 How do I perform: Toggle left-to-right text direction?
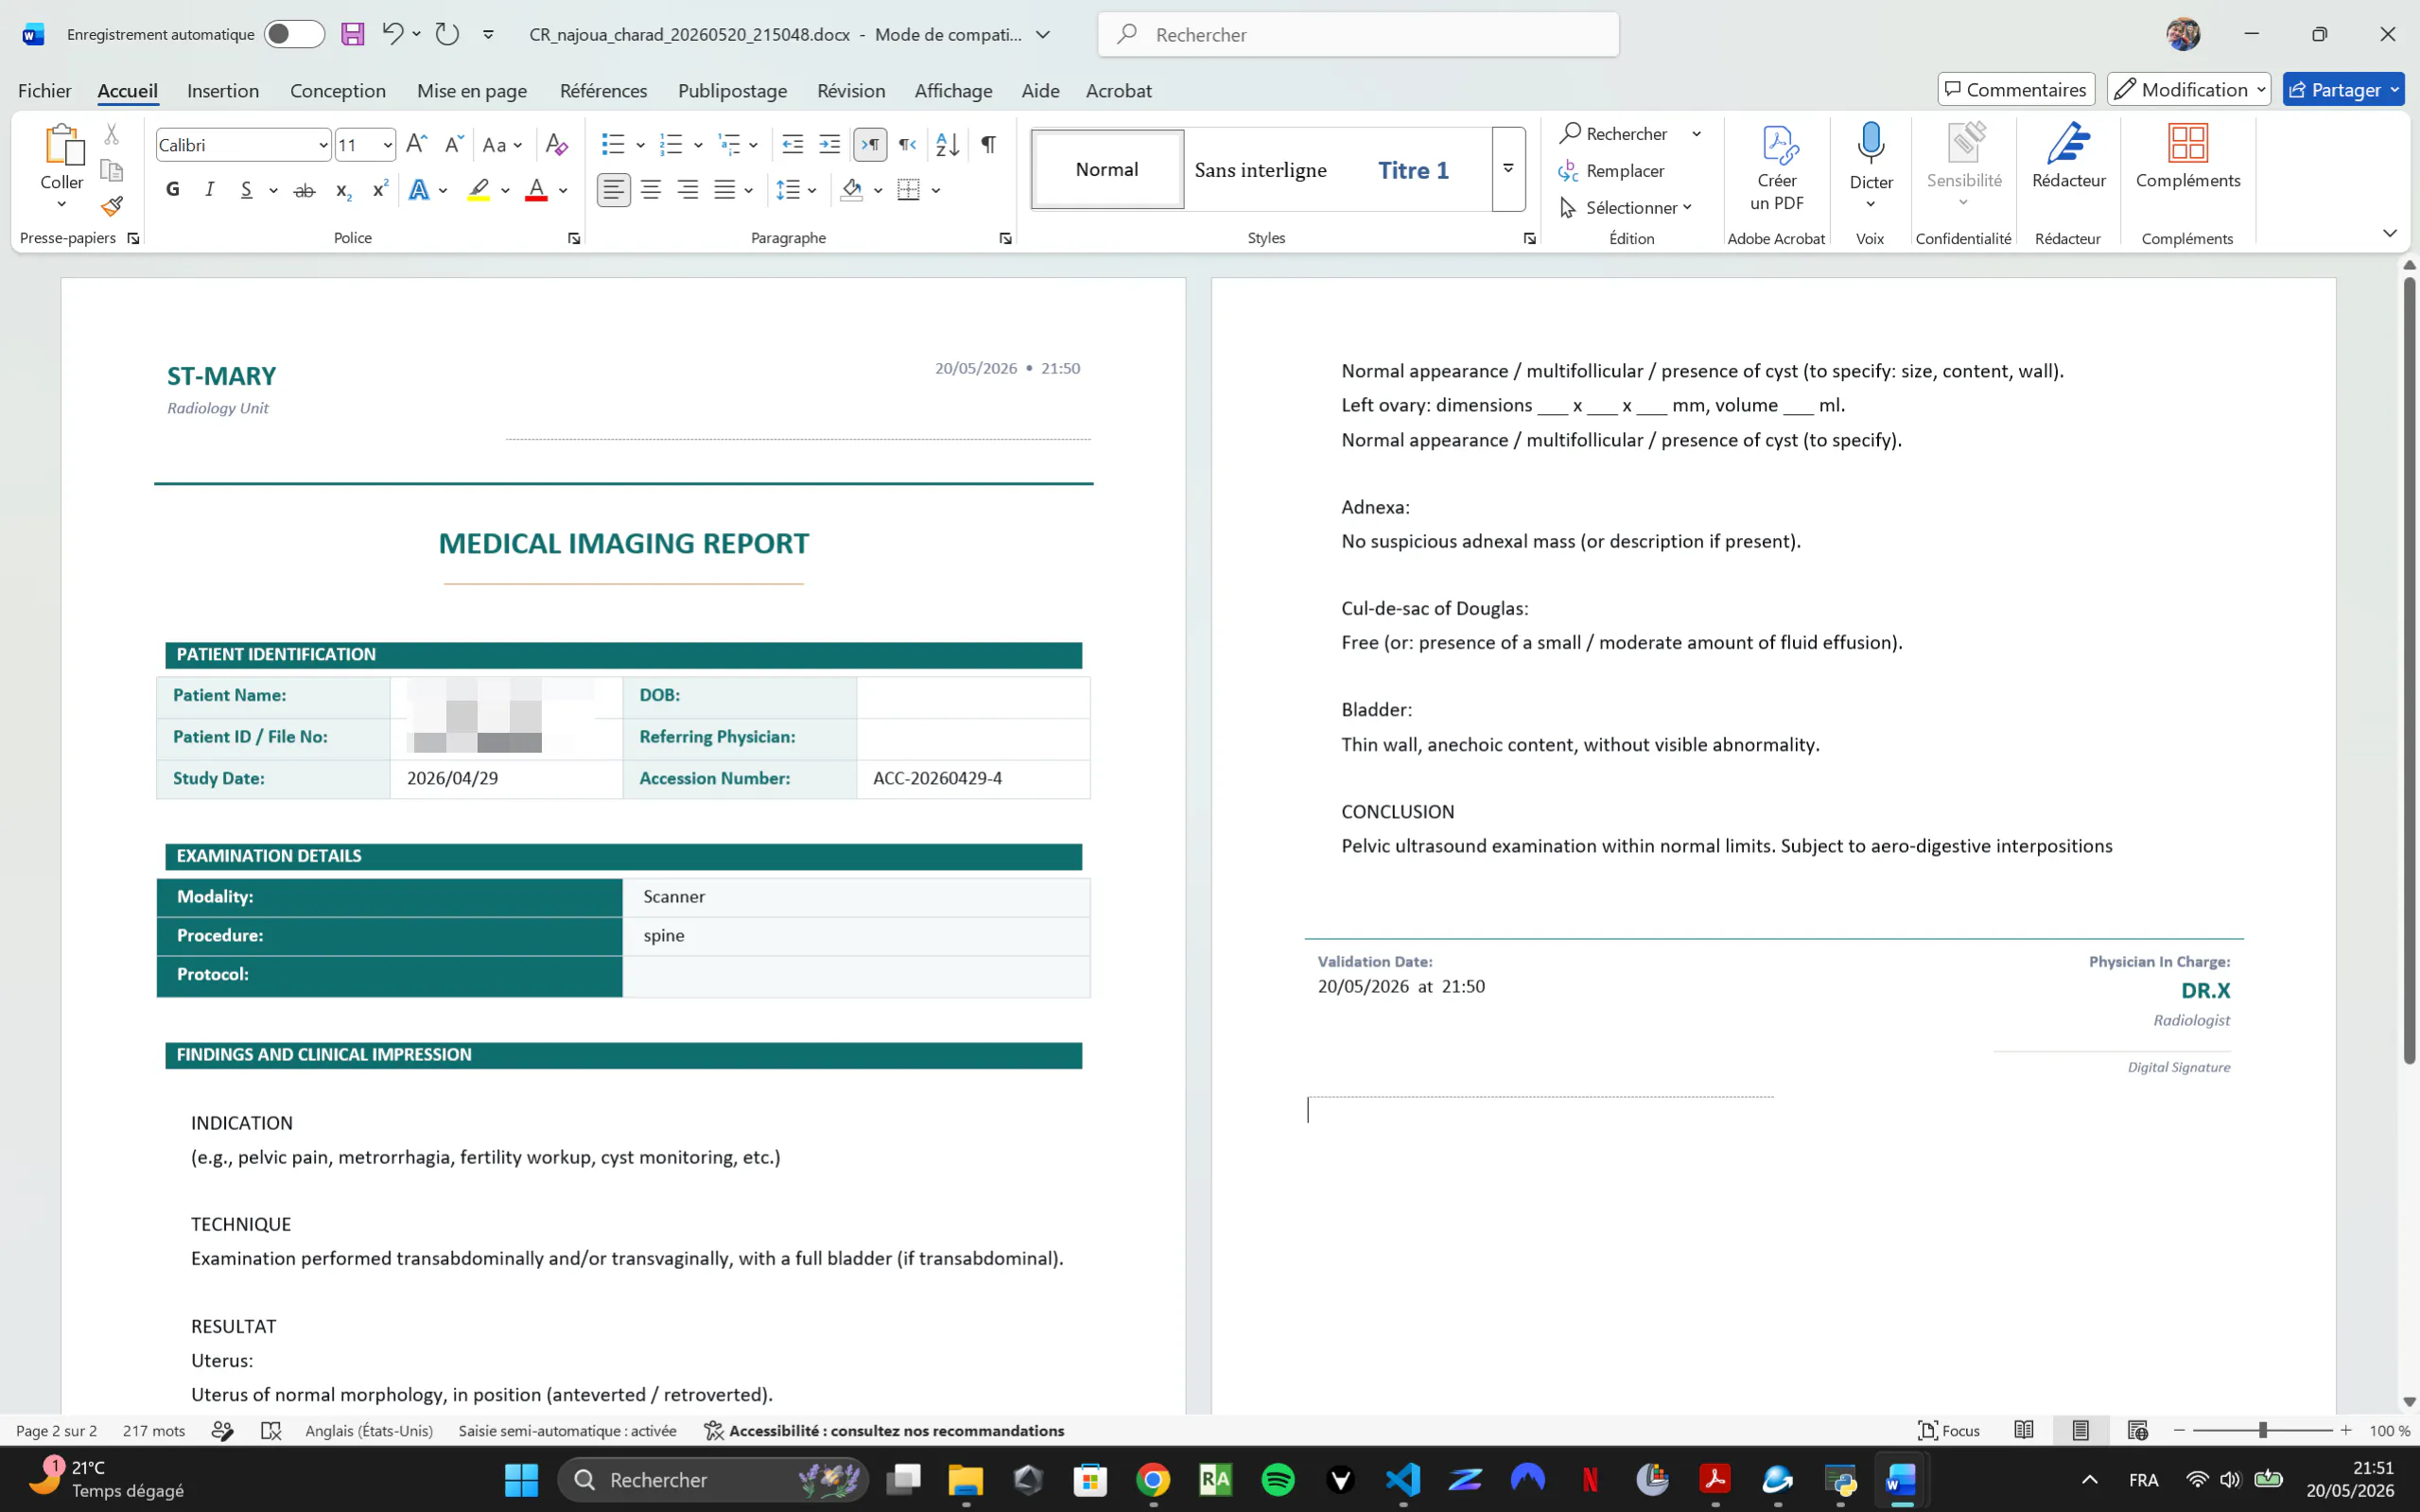click(871, 145)
